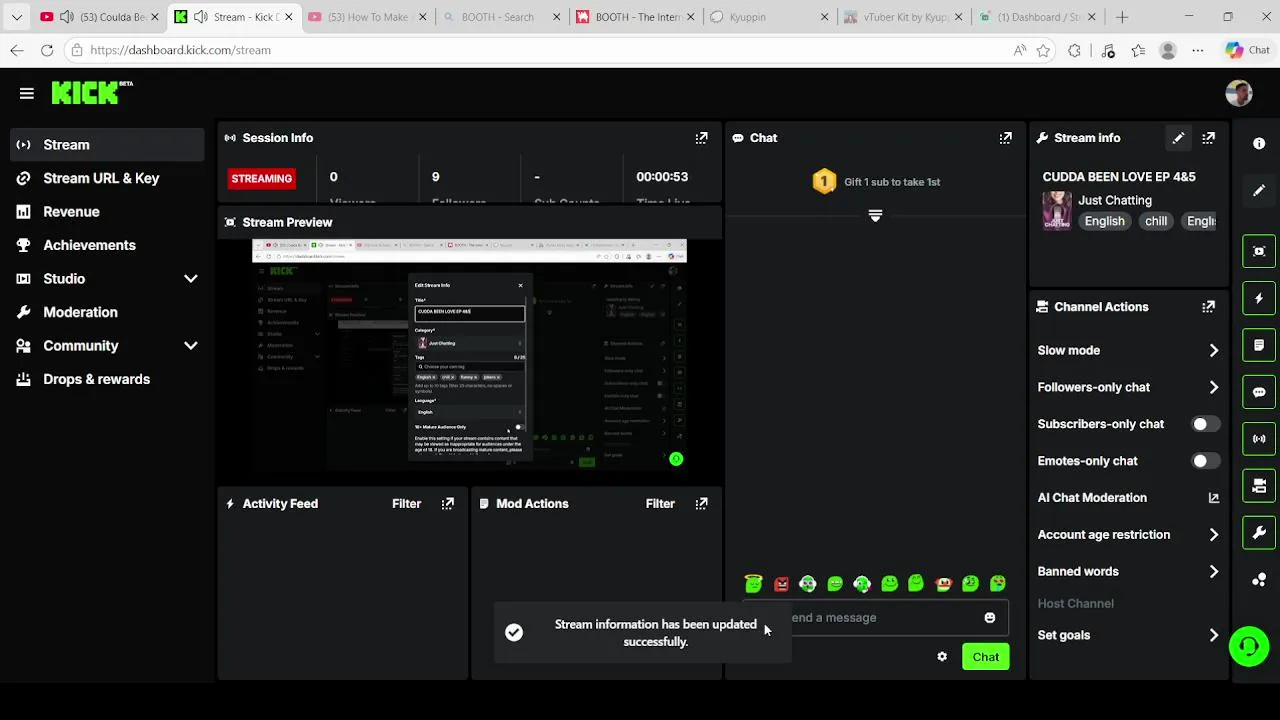Toggle channel actions icon in right sidebar
Viewport: 1280px width, 720px height.
click(x=1259, y=486)
